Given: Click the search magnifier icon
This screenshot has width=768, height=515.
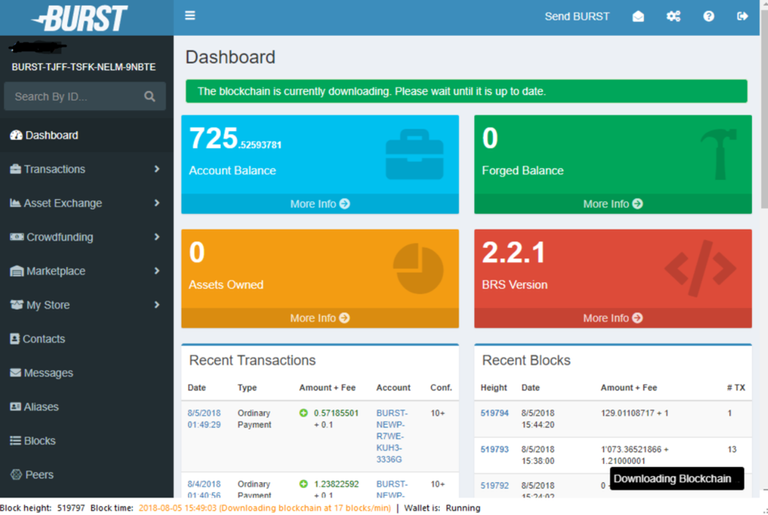Looking at the screenshot, I should tap(150, 97).
